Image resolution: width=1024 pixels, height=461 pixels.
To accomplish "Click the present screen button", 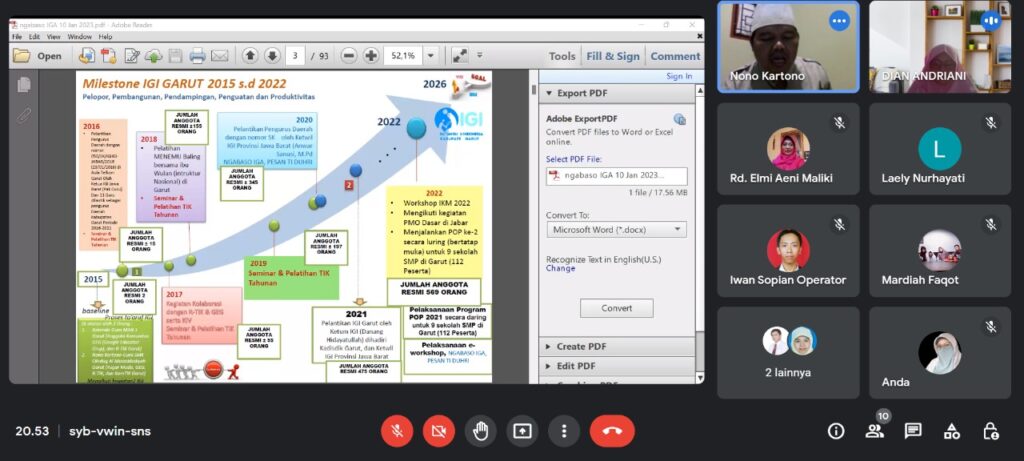I will (x=522, y=431).
